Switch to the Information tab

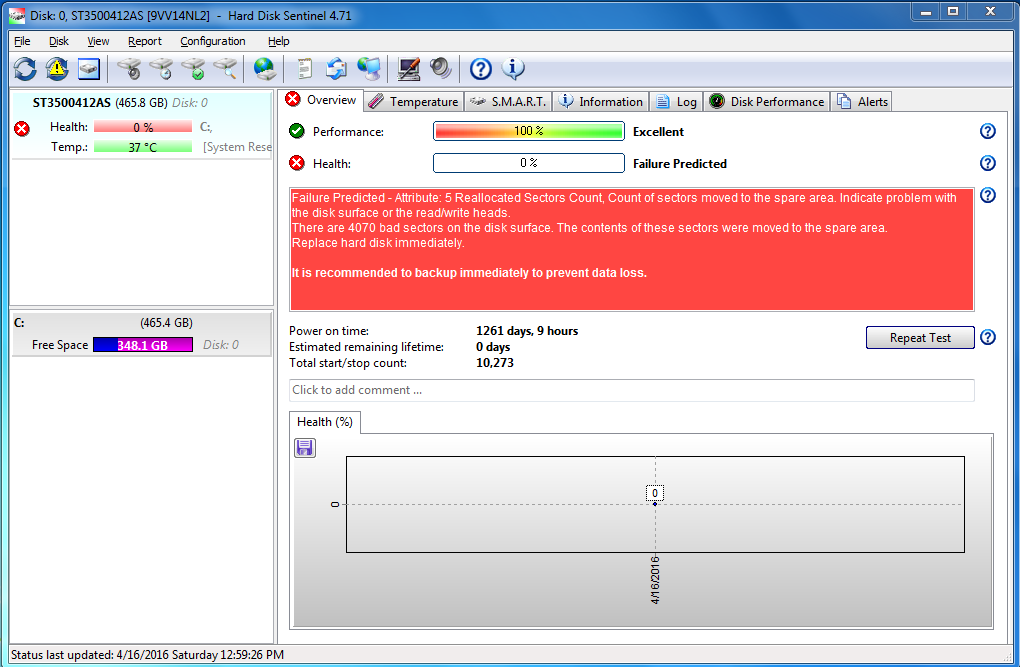click(x=601, y=102)
